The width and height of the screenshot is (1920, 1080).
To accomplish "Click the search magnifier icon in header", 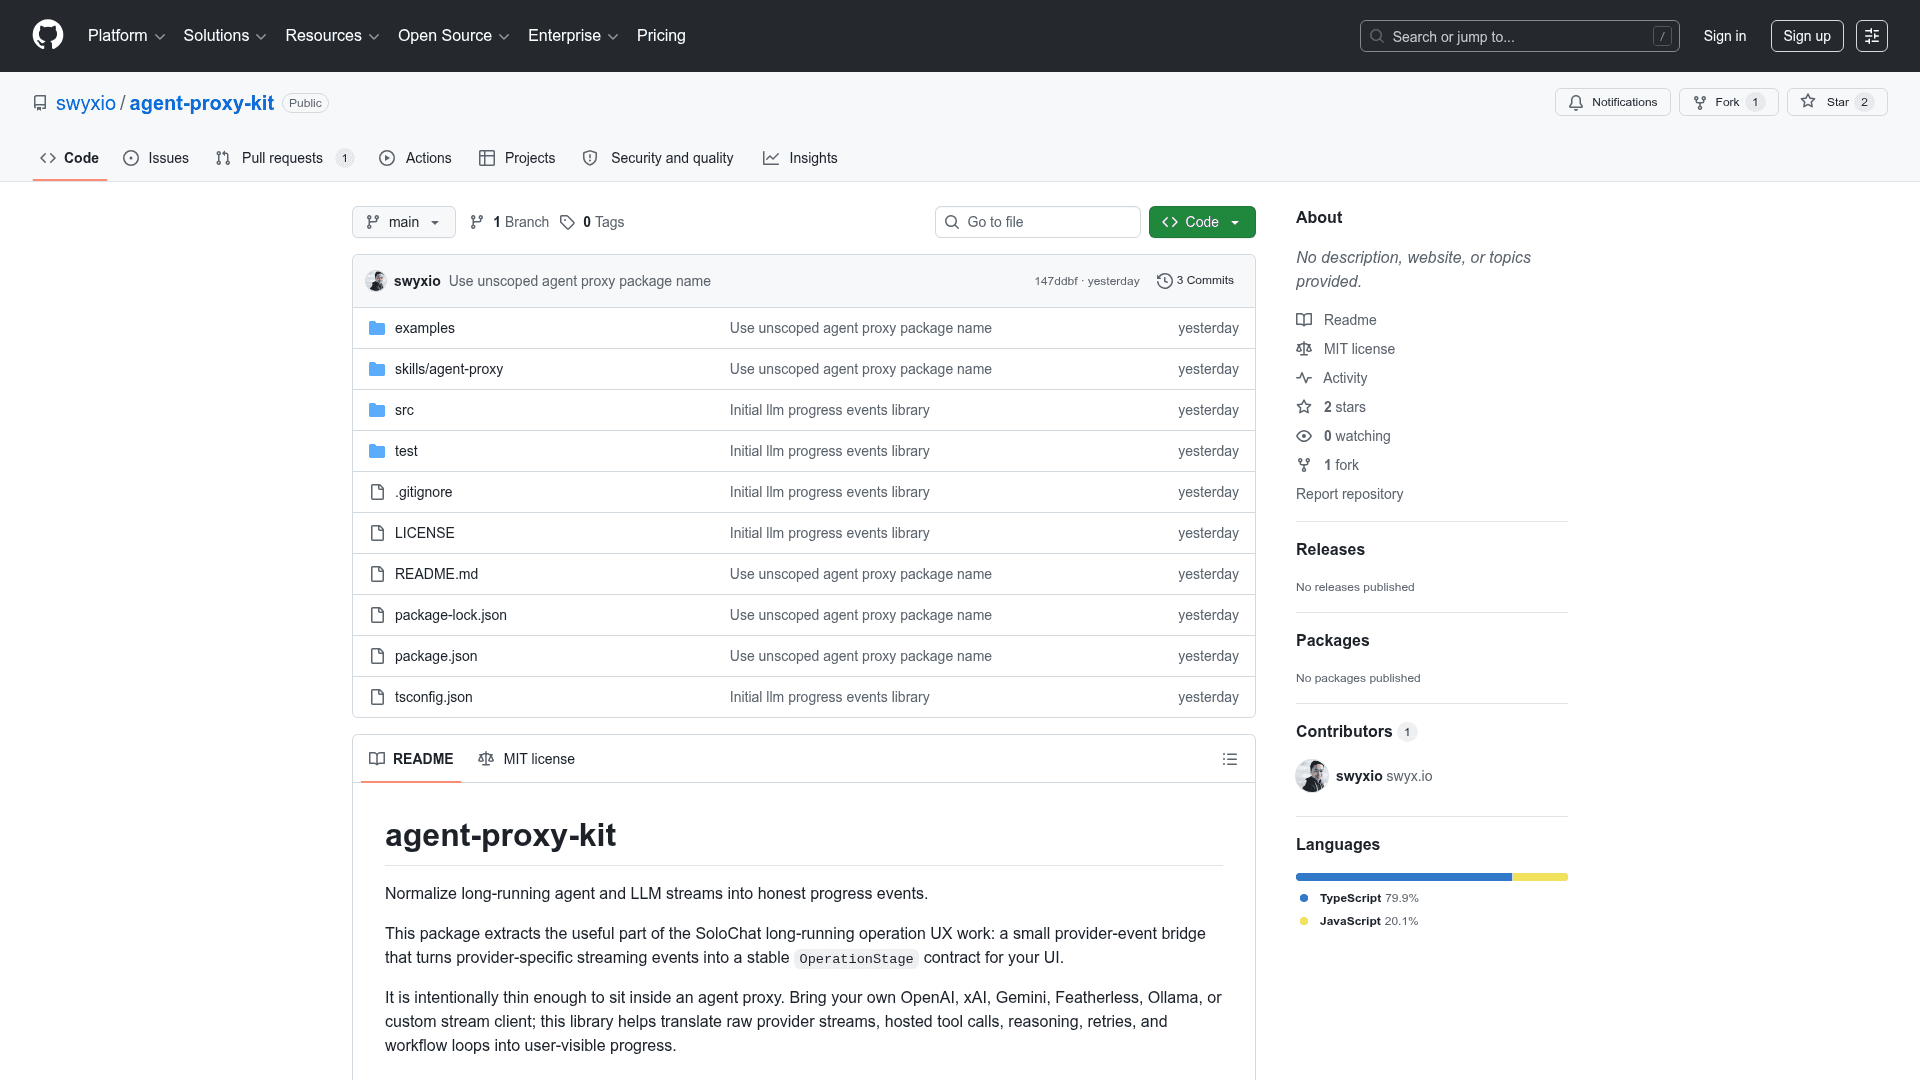I will coord(1377,36).
